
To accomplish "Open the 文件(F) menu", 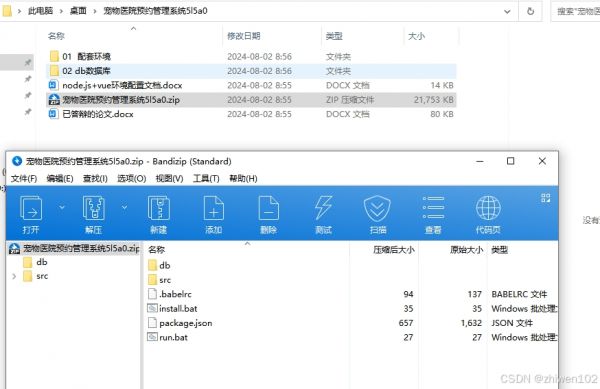I will pos(24,179).
